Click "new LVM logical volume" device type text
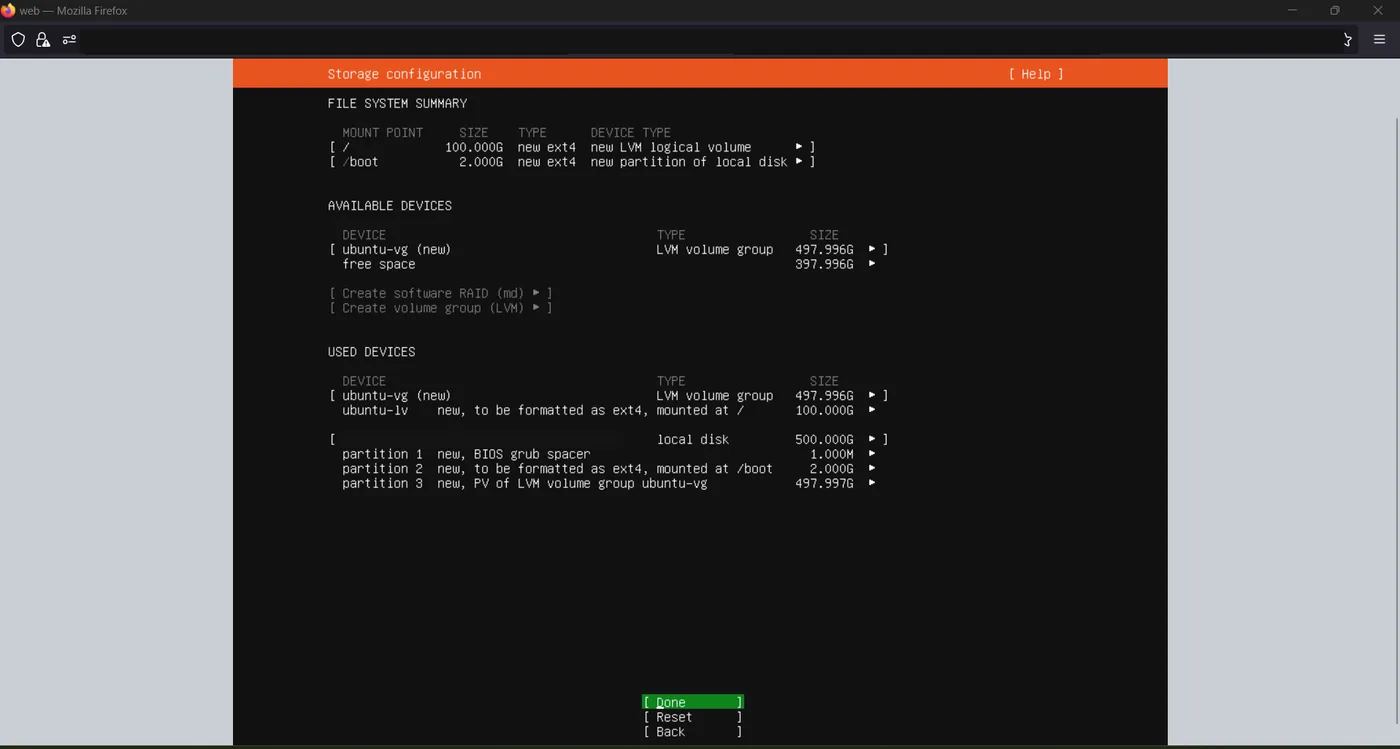 pos(671,147)
